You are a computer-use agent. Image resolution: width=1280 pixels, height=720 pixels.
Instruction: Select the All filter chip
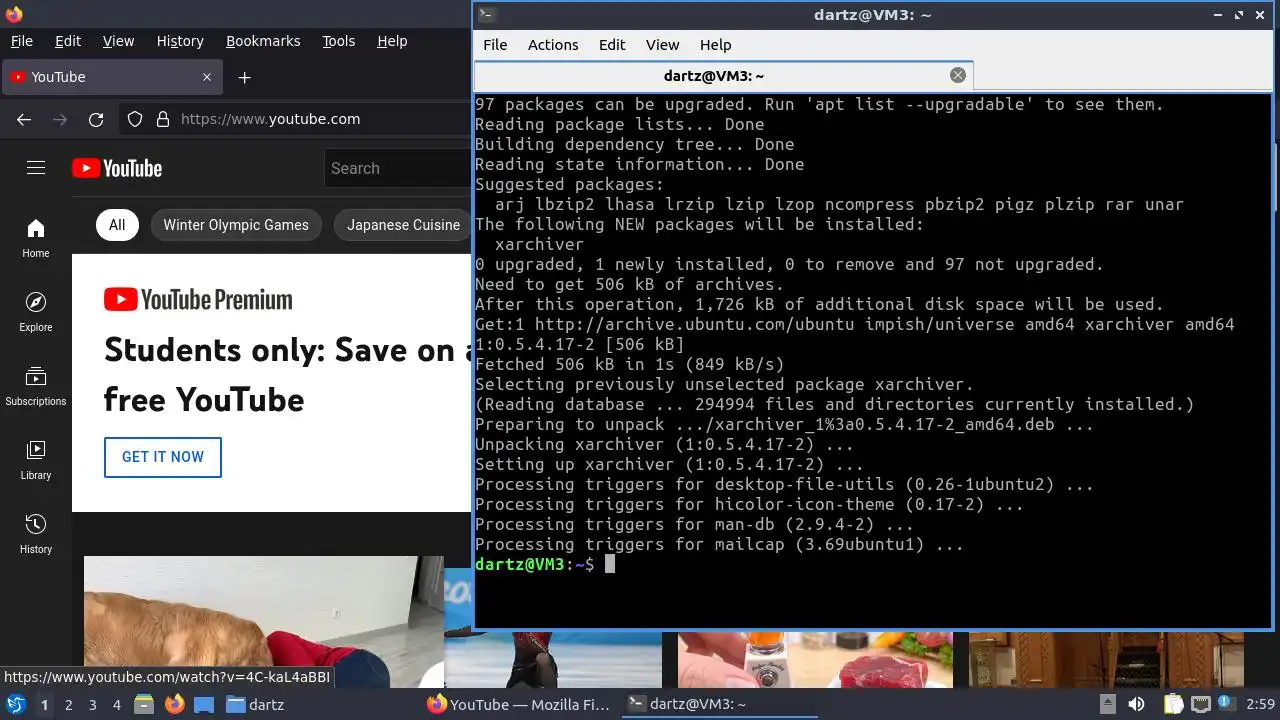click(x=117, y=225)
